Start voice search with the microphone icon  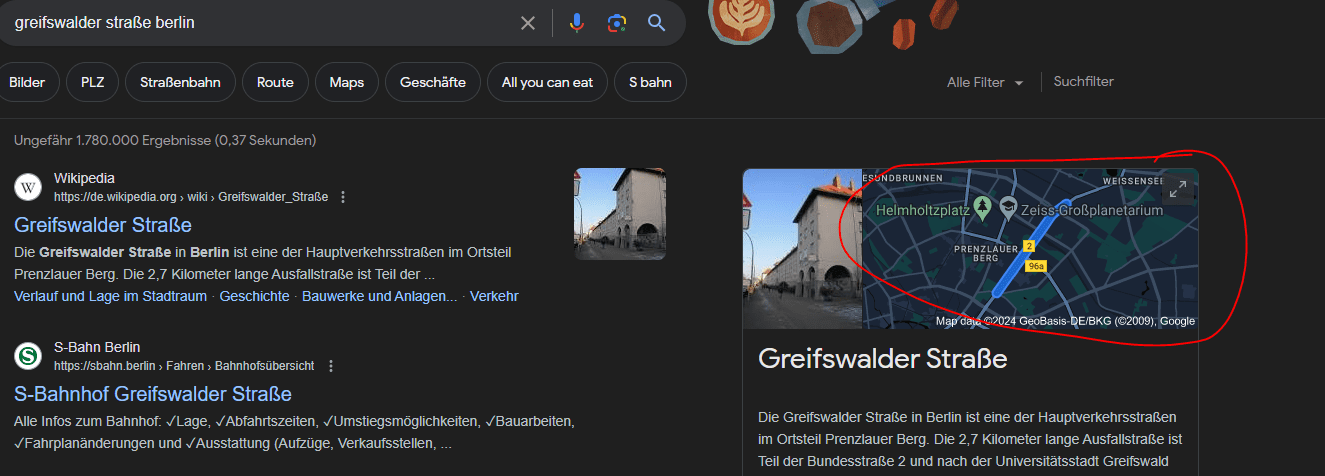click(x=577, y=23)
